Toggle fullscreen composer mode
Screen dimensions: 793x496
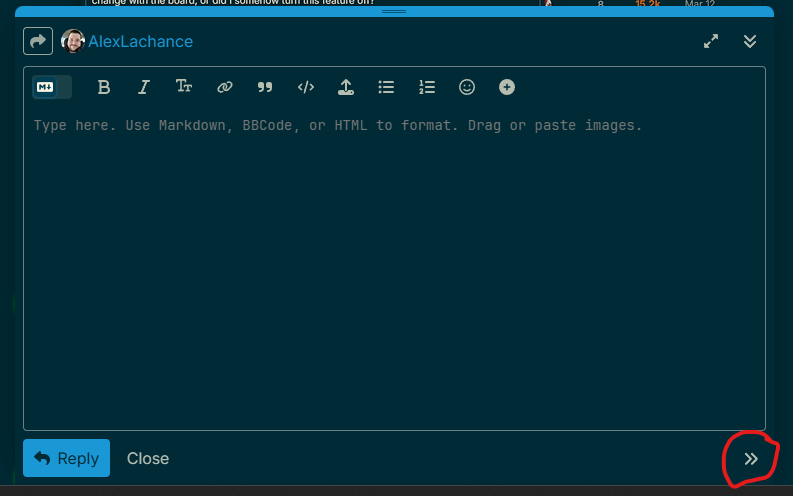click(711, 41)
